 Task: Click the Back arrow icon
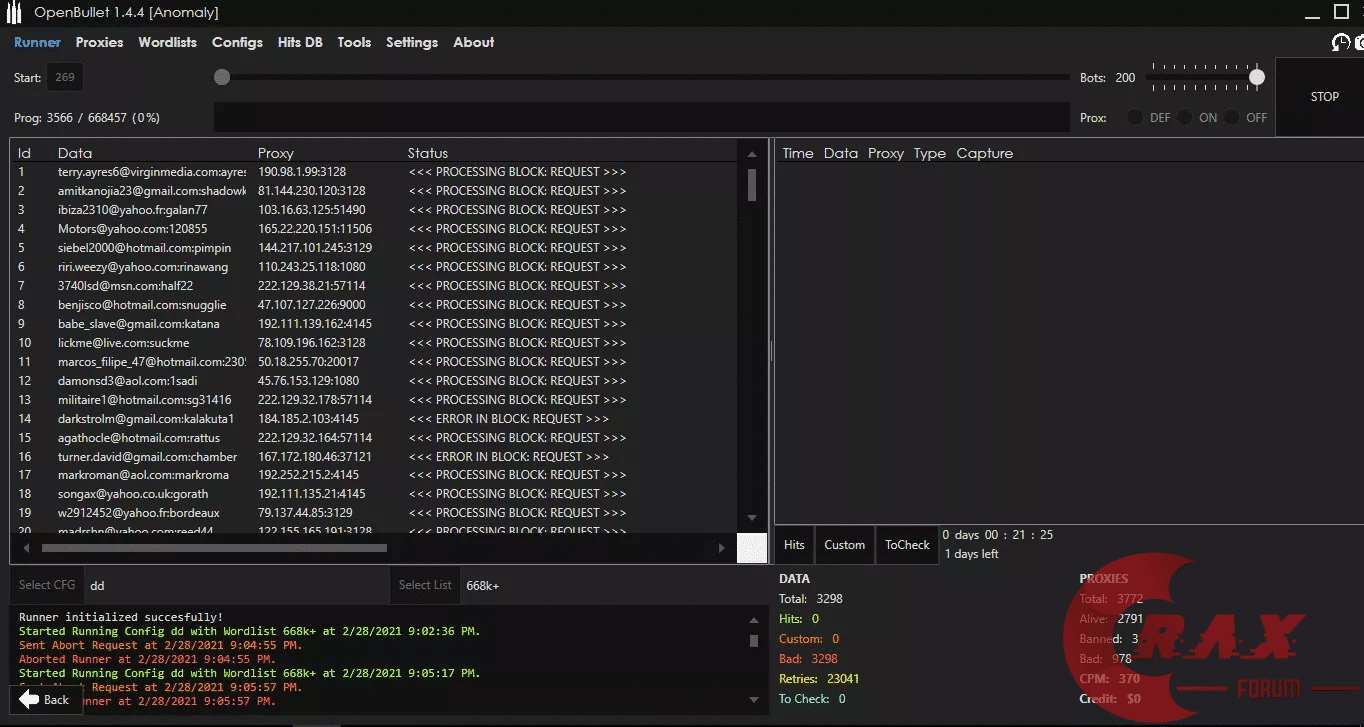pyautogui.click(x=30, y=699)
